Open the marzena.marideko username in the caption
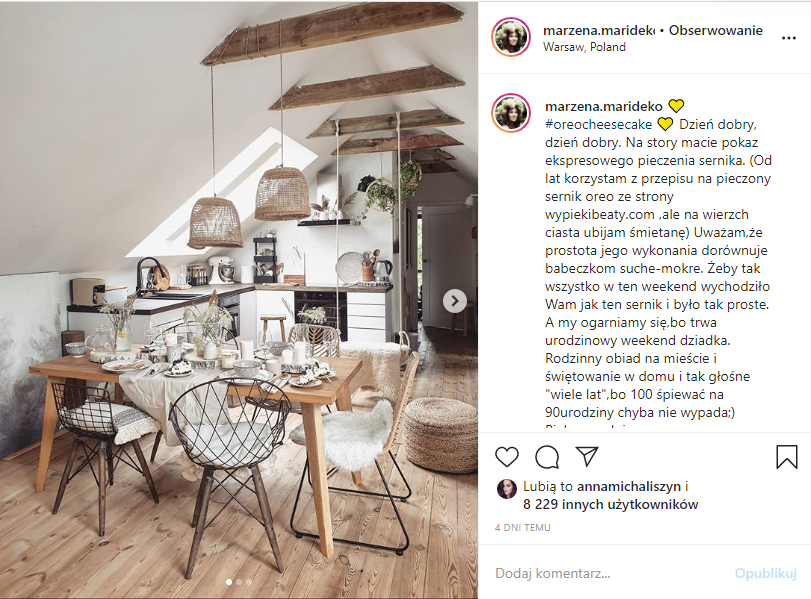 pos(604,107)
